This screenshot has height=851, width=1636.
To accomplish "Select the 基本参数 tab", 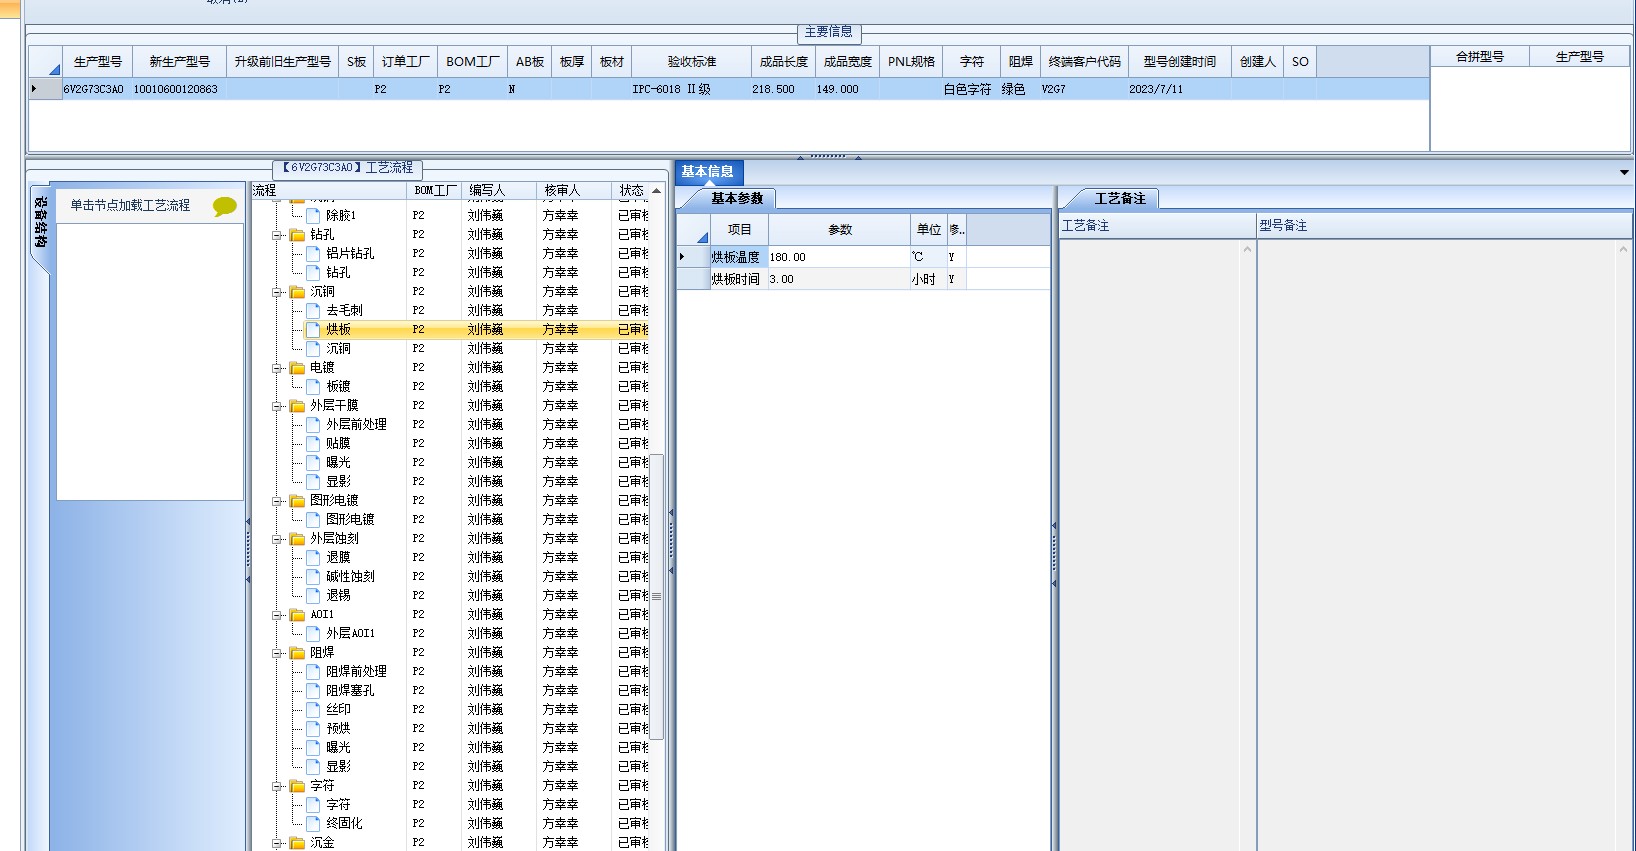I will [737, 198].
